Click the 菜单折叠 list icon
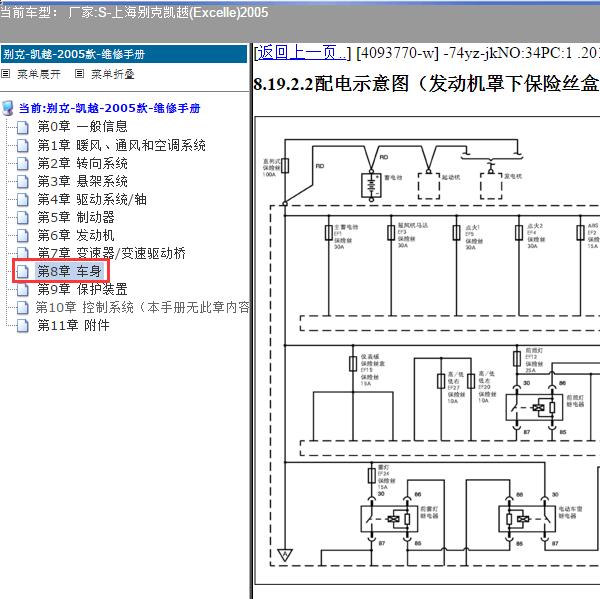 (x=79, y=73)
